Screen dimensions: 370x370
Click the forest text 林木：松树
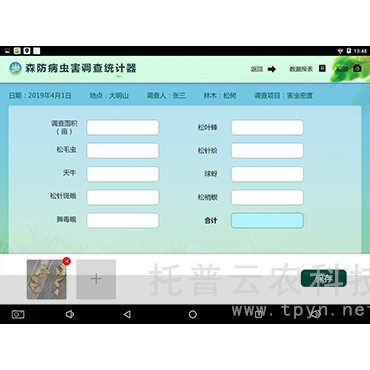tap(220, 96)
